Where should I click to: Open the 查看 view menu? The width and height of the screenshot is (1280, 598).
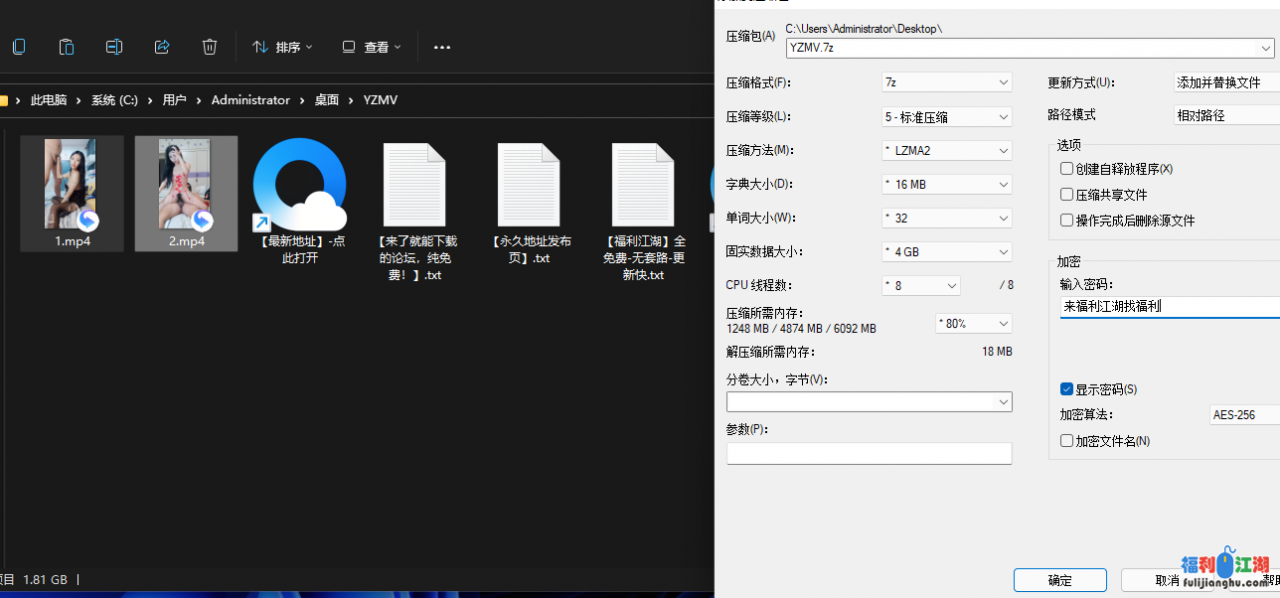[x=371, y=47]
